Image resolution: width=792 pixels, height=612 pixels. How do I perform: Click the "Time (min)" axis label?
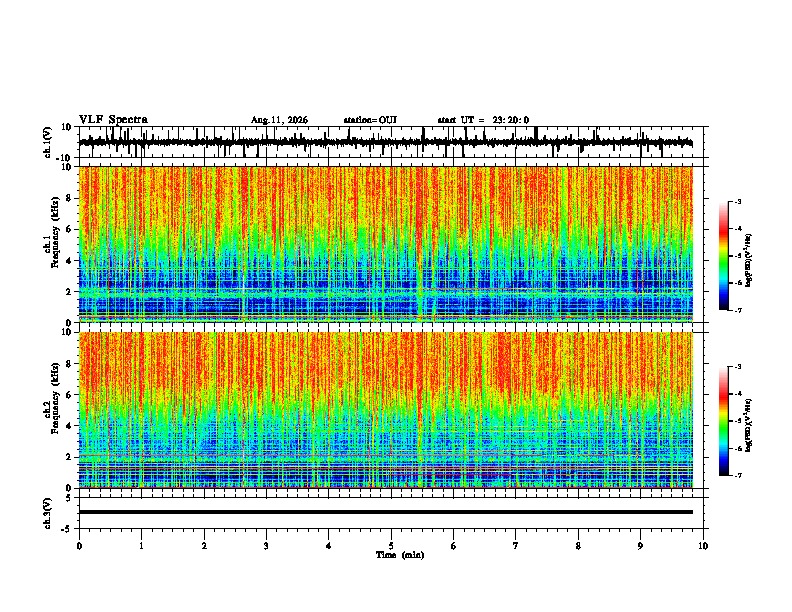click(x=400, y=555)
